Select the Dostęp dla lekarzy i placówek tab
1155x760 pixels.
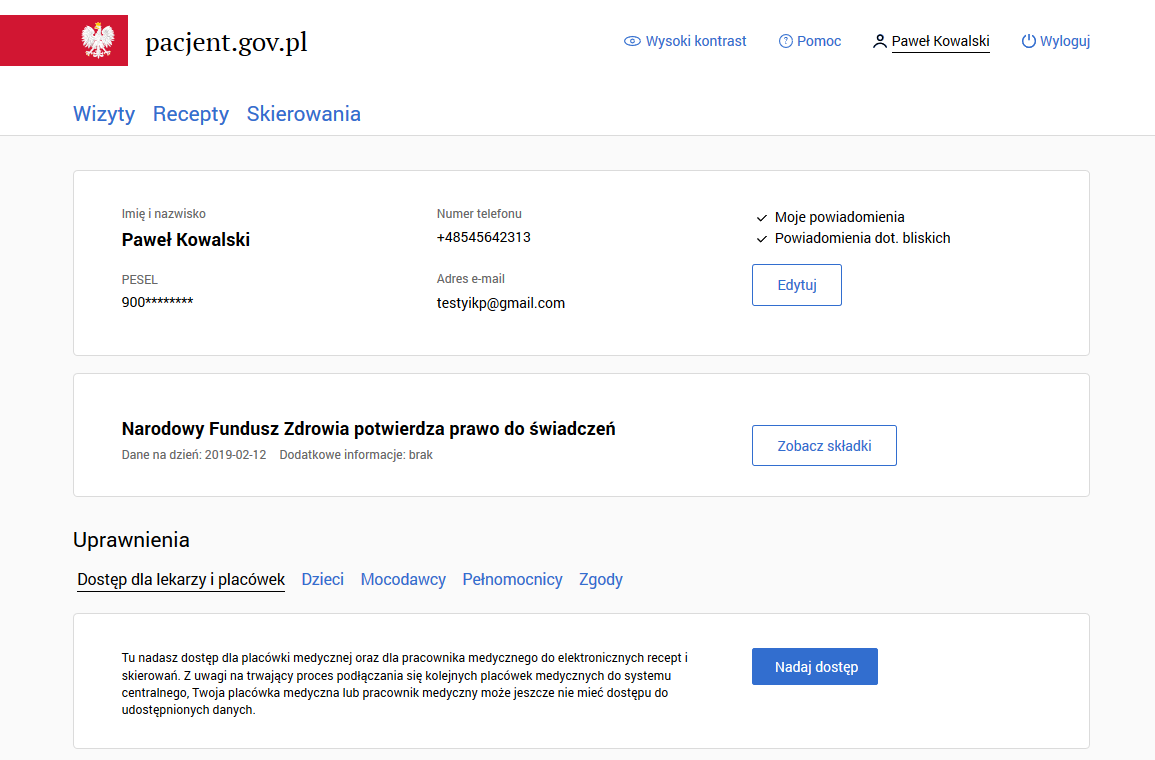click(181, 580)
